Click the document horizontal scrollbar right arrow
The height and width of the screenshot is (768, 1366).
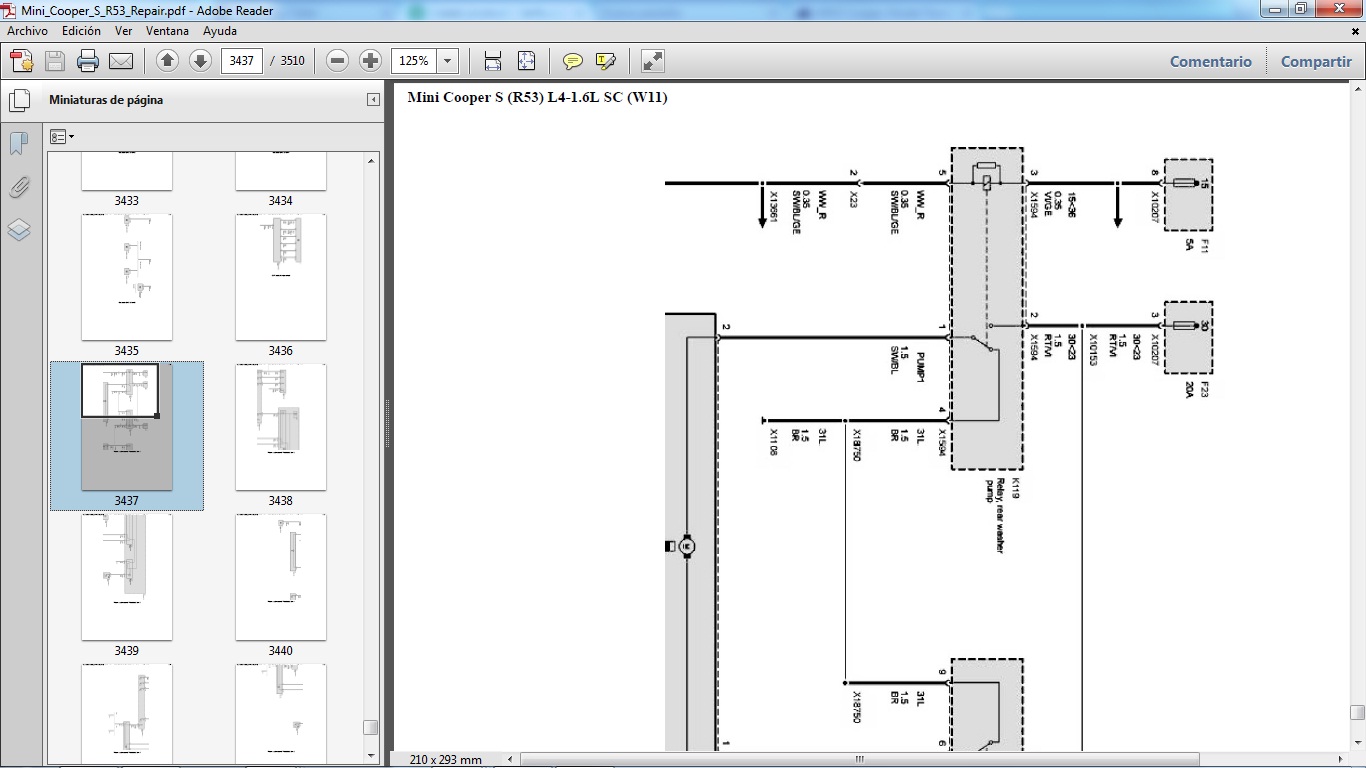tap(1341, 759)
